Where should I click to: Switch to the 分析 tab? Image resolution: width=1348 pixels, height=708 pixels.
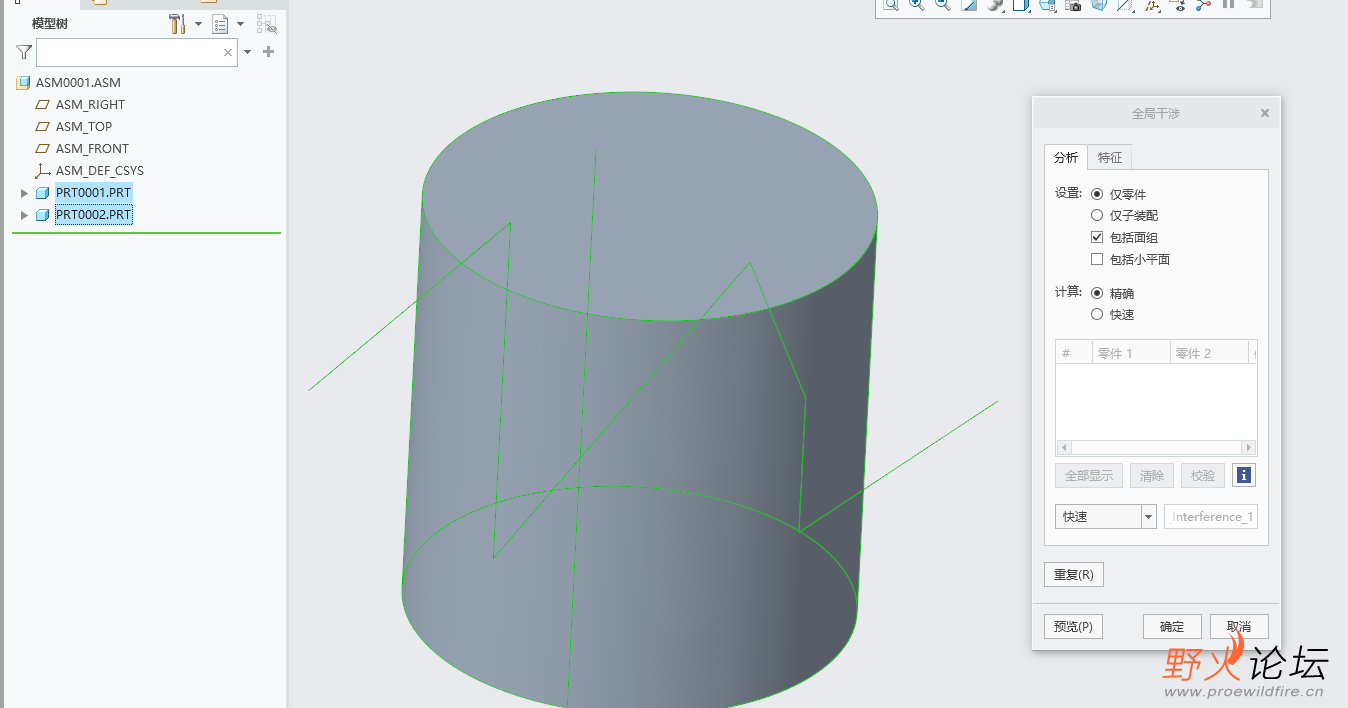[x=1066, y=157]
